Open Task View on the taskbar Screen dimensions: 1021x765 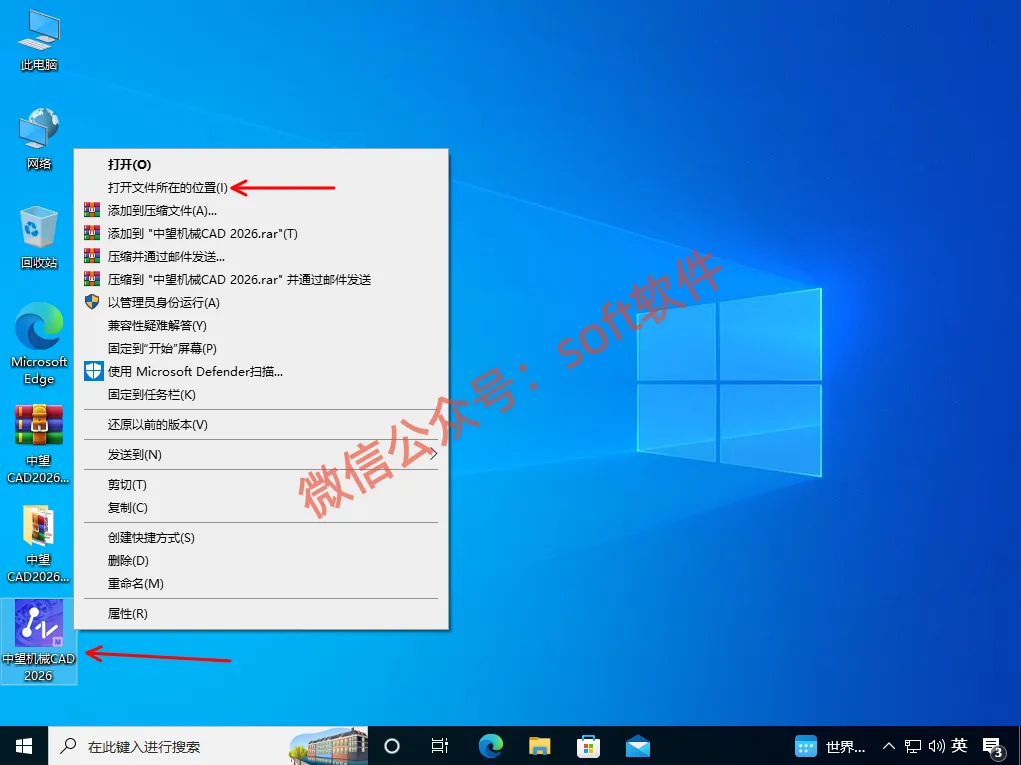(x=440, y=746)
